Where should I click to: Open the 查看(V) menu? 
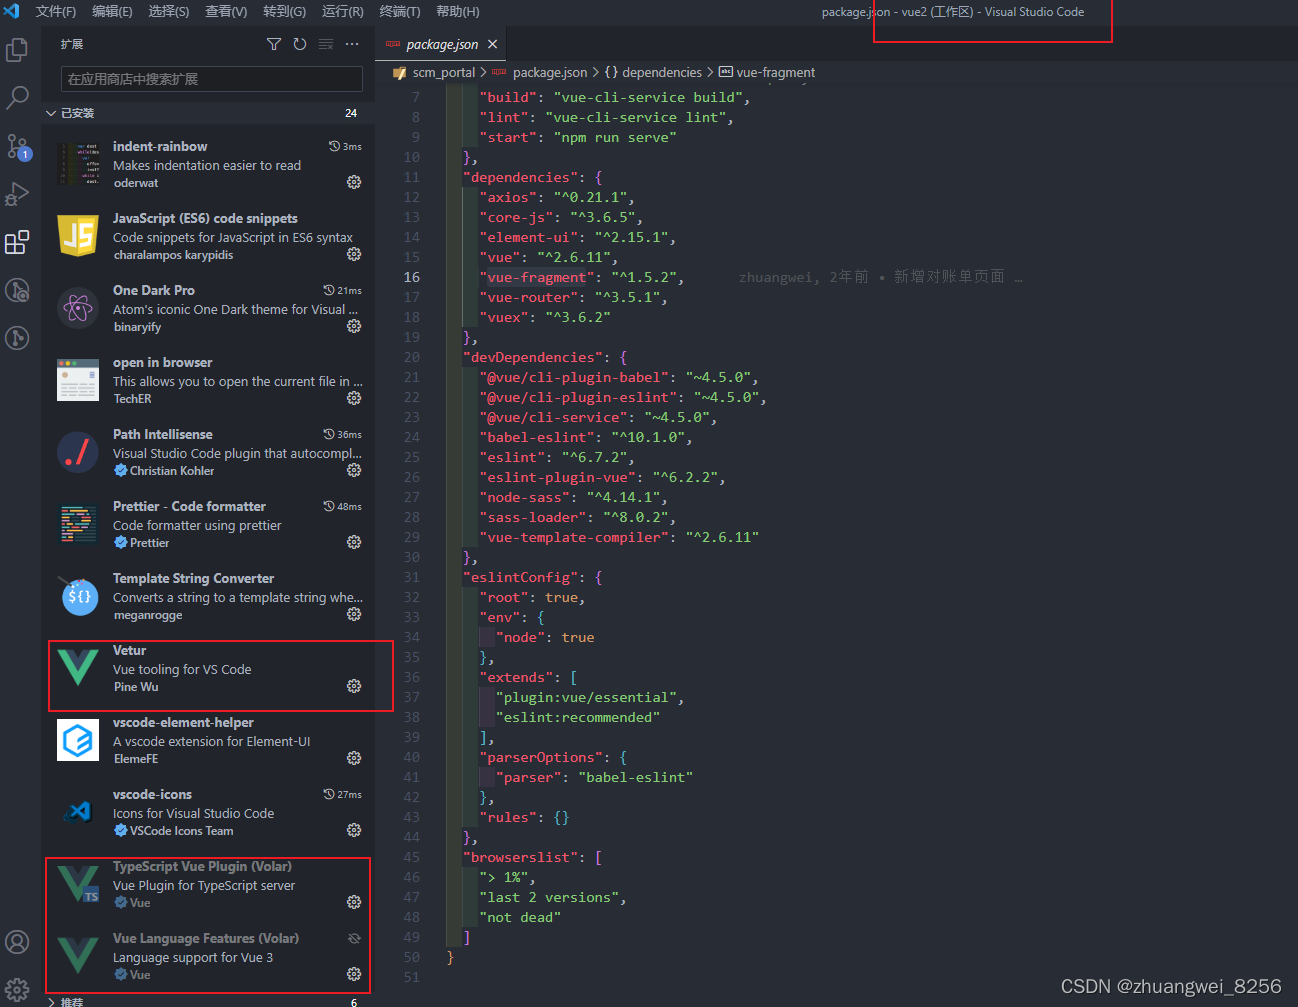tap(226, 12)
